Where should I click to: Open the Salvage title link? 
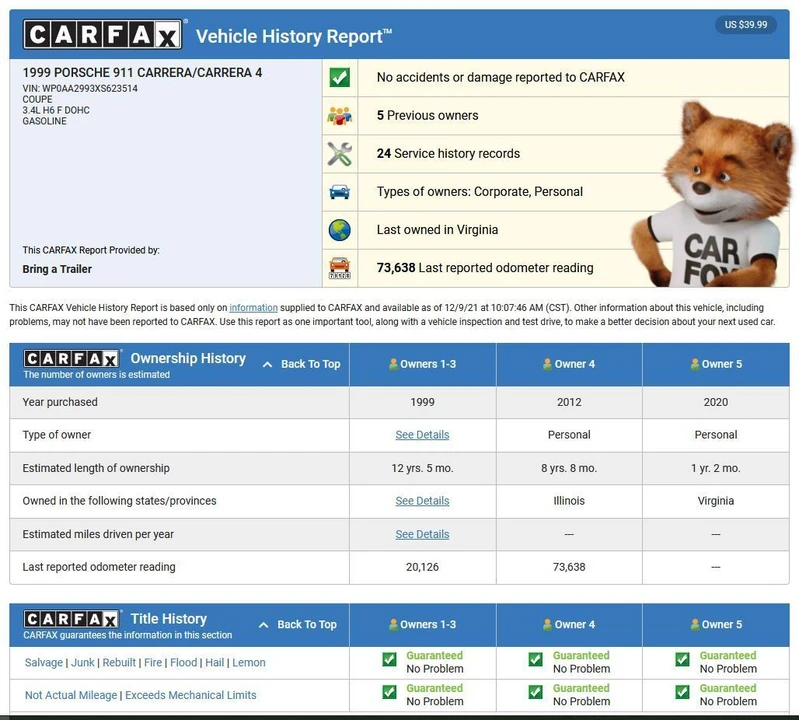pyautogui.click(x=44, y=662)
